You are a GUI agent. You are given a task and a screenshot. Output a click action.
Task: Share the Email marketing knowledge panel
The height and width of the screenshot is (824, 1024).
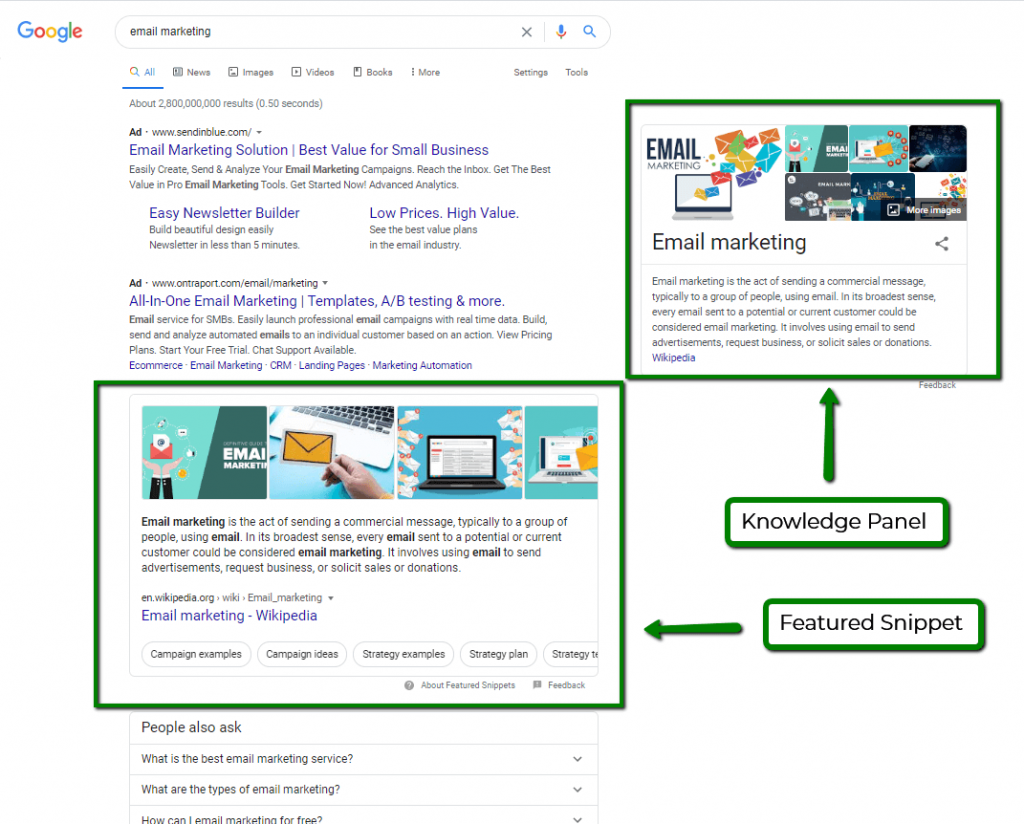[x=941, y=243]
